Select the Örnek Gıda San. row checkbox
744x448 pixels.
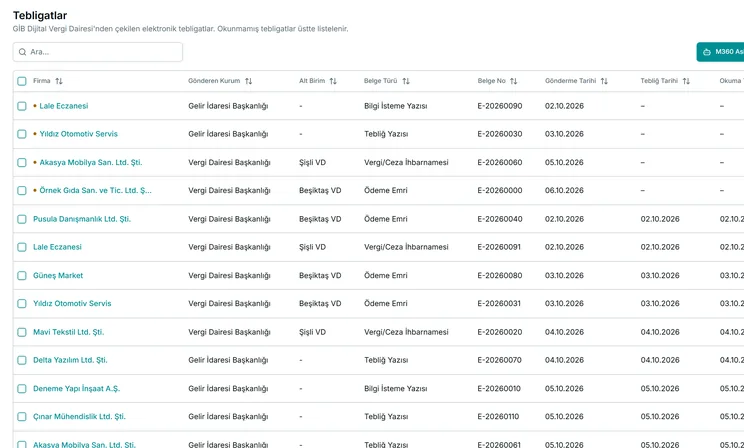pyautogui.click(x=22, y=190)
